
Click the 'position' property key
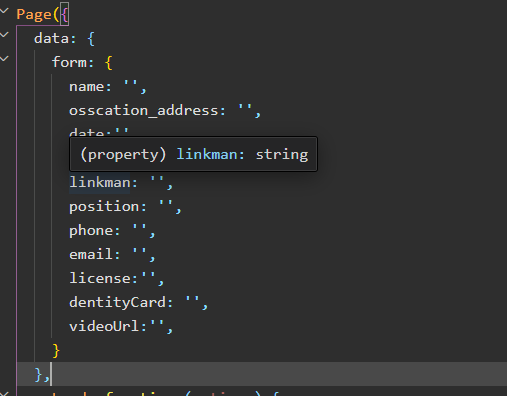coord(104,207)
